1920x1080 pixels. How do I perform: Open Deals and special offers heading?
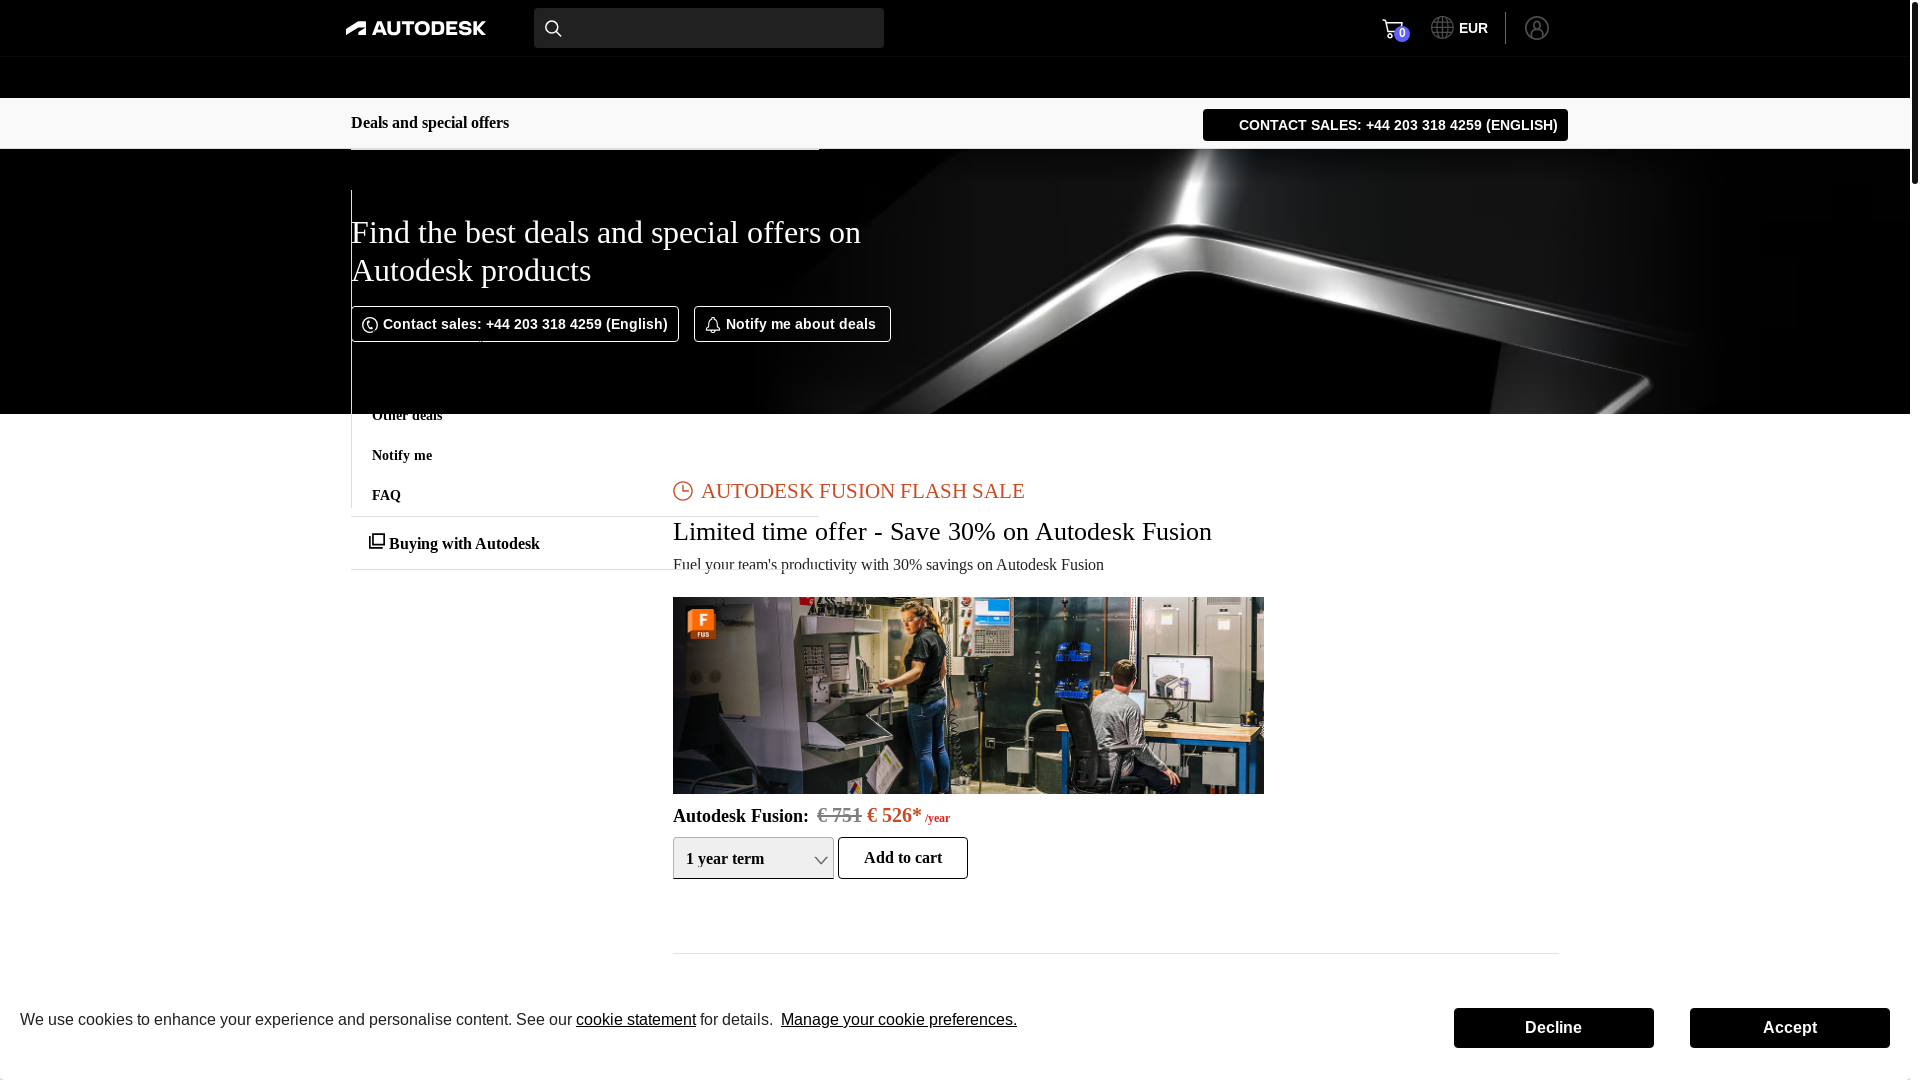tap(430, 123)
